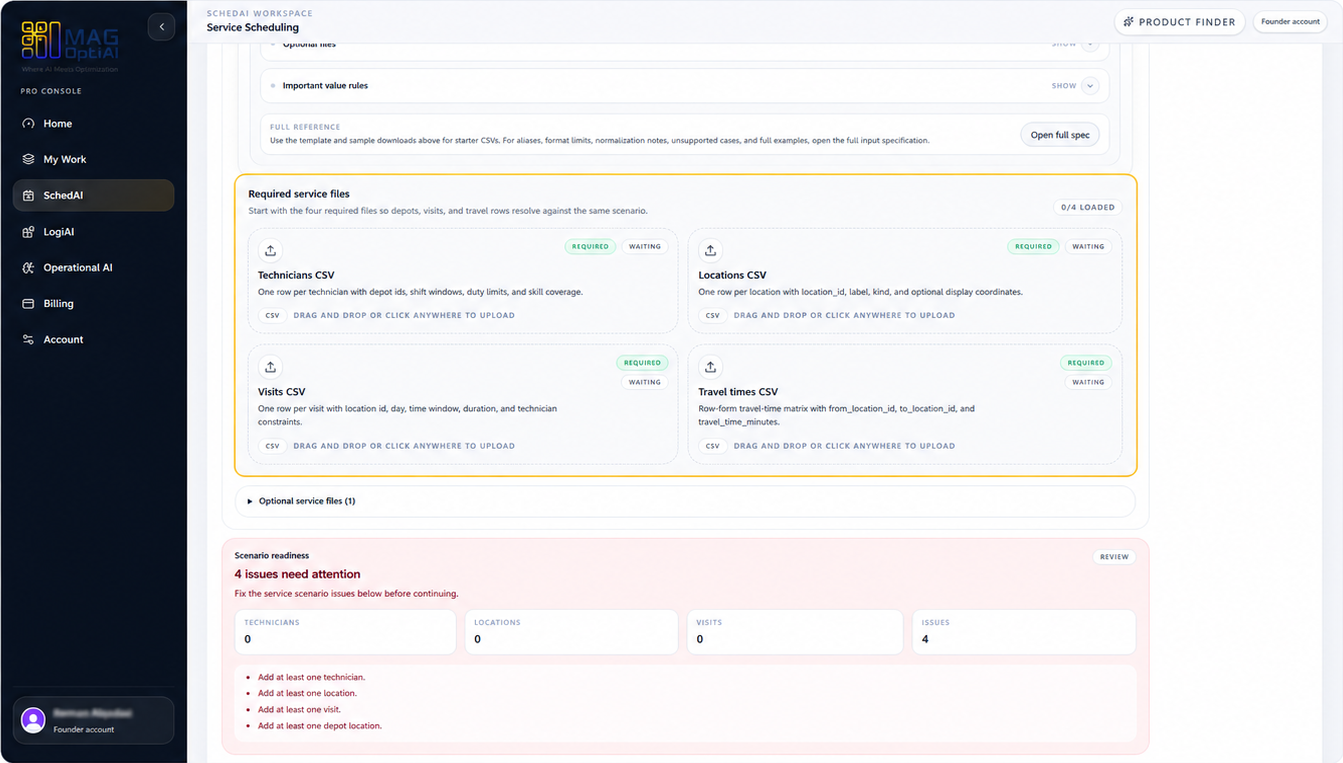
Task: Click the Technicians CSV upload icon
Action: pos(270,250)
